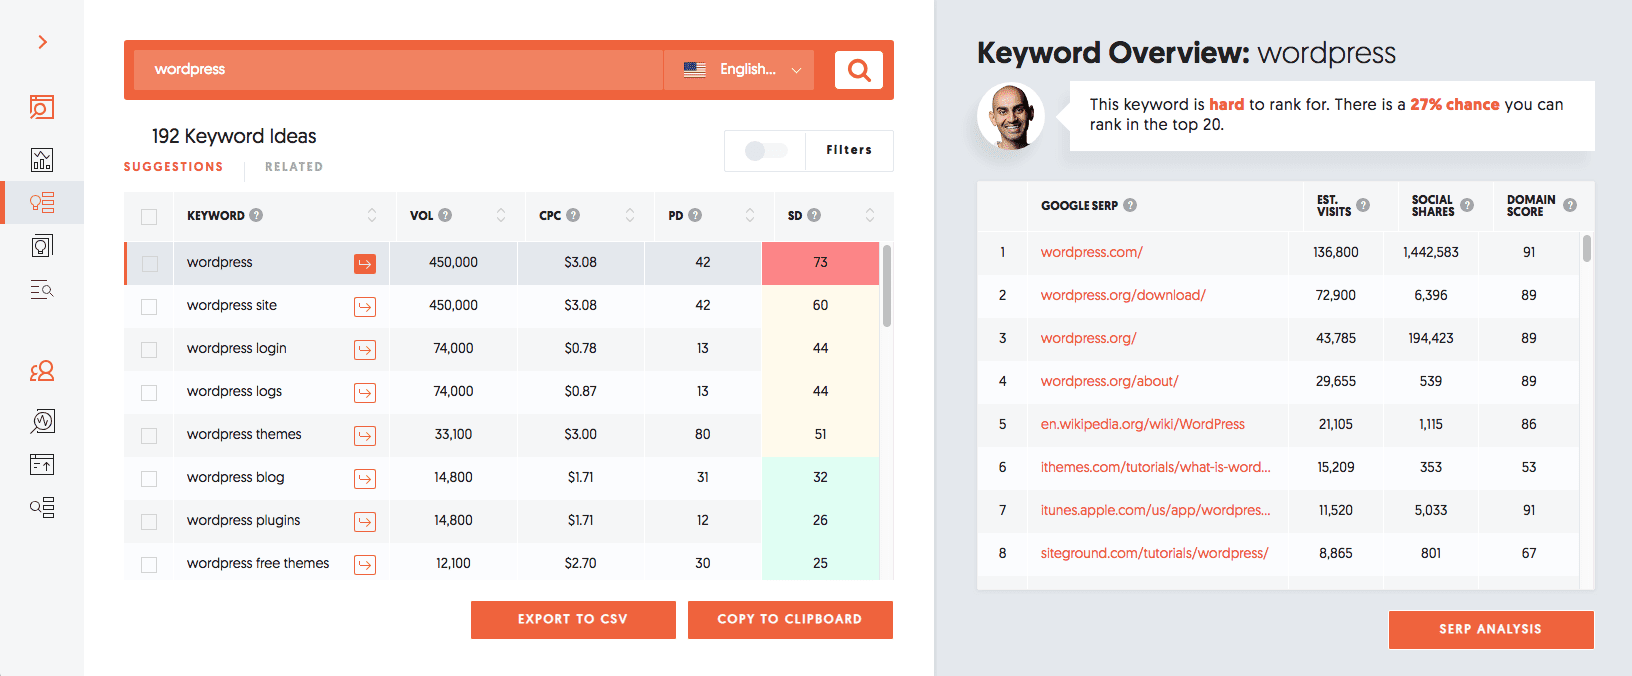This screenshot has width=1632, height=676.
Task: Click the arrow icon next to wordpress themes
Action: [365, 435]
